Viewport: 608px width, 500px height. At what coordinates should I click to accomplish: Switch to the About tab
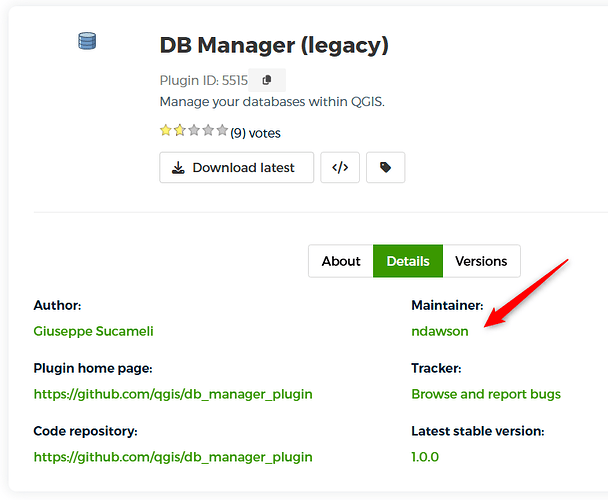pos(341,261)
